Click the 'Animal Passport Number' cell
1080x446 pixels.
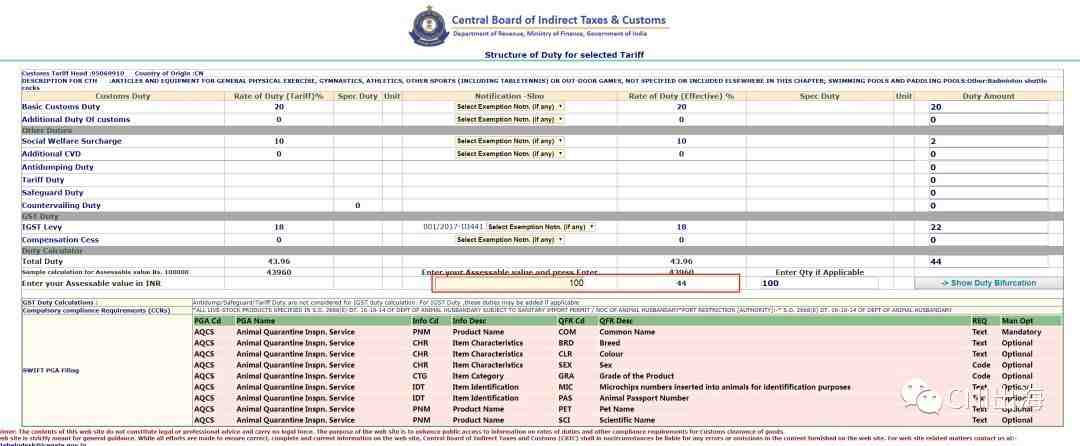click(x=644, y=398)
